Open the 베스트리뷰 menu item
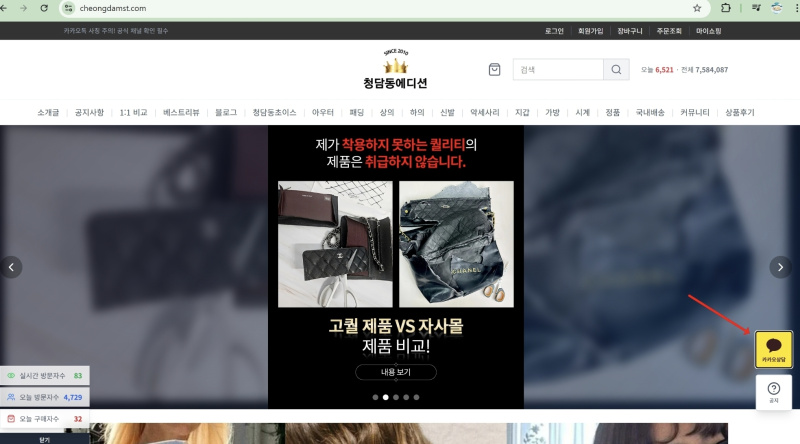 click(183, 113)
